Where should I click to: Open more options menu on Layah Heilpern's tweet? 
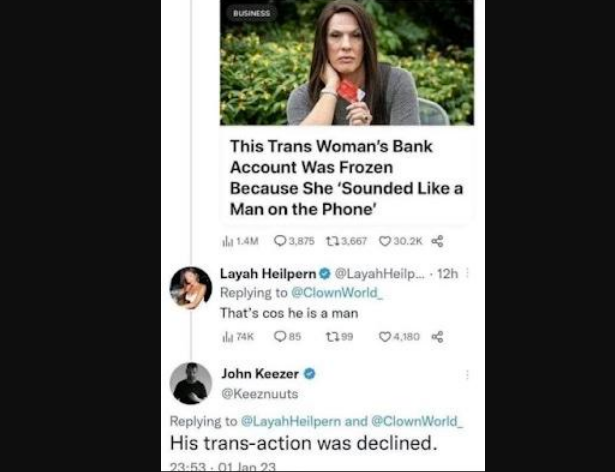467,273
